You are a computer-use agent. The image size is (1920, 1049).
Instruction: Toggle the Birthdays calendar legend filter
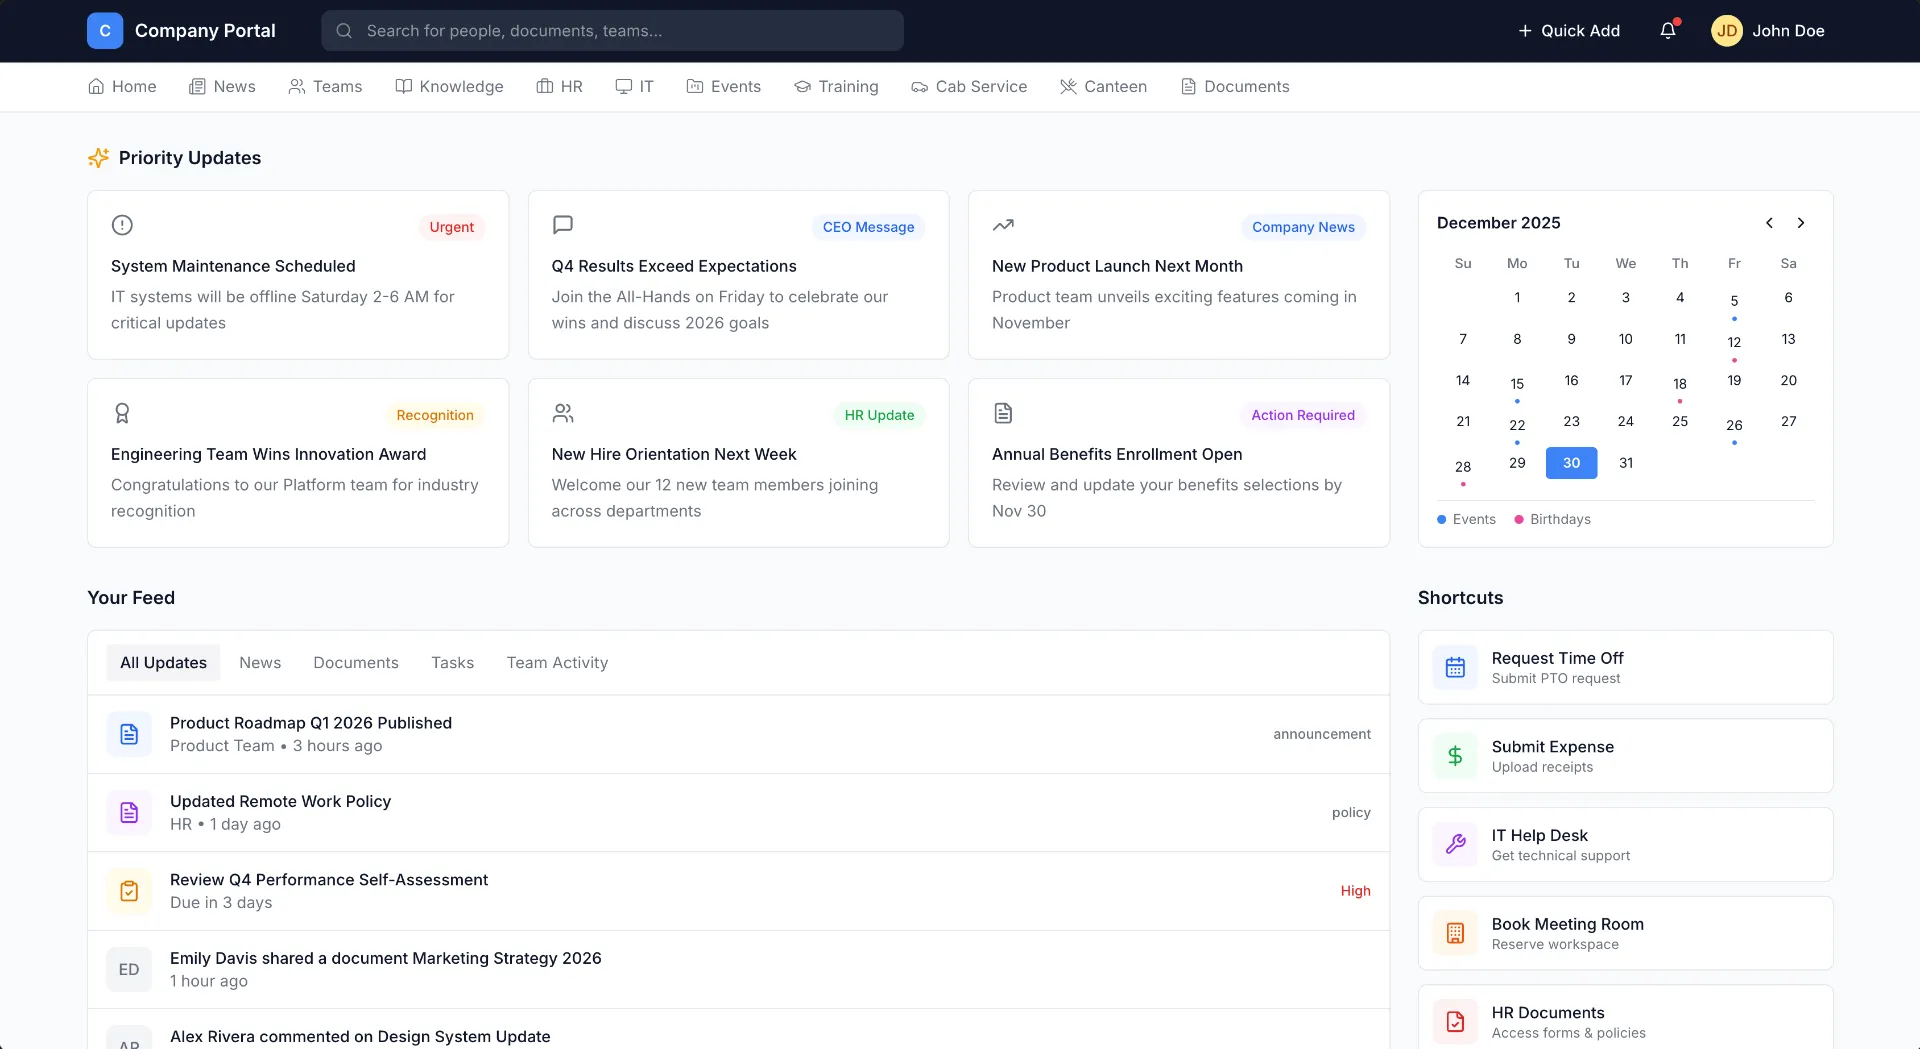[x=1552, y=519]
